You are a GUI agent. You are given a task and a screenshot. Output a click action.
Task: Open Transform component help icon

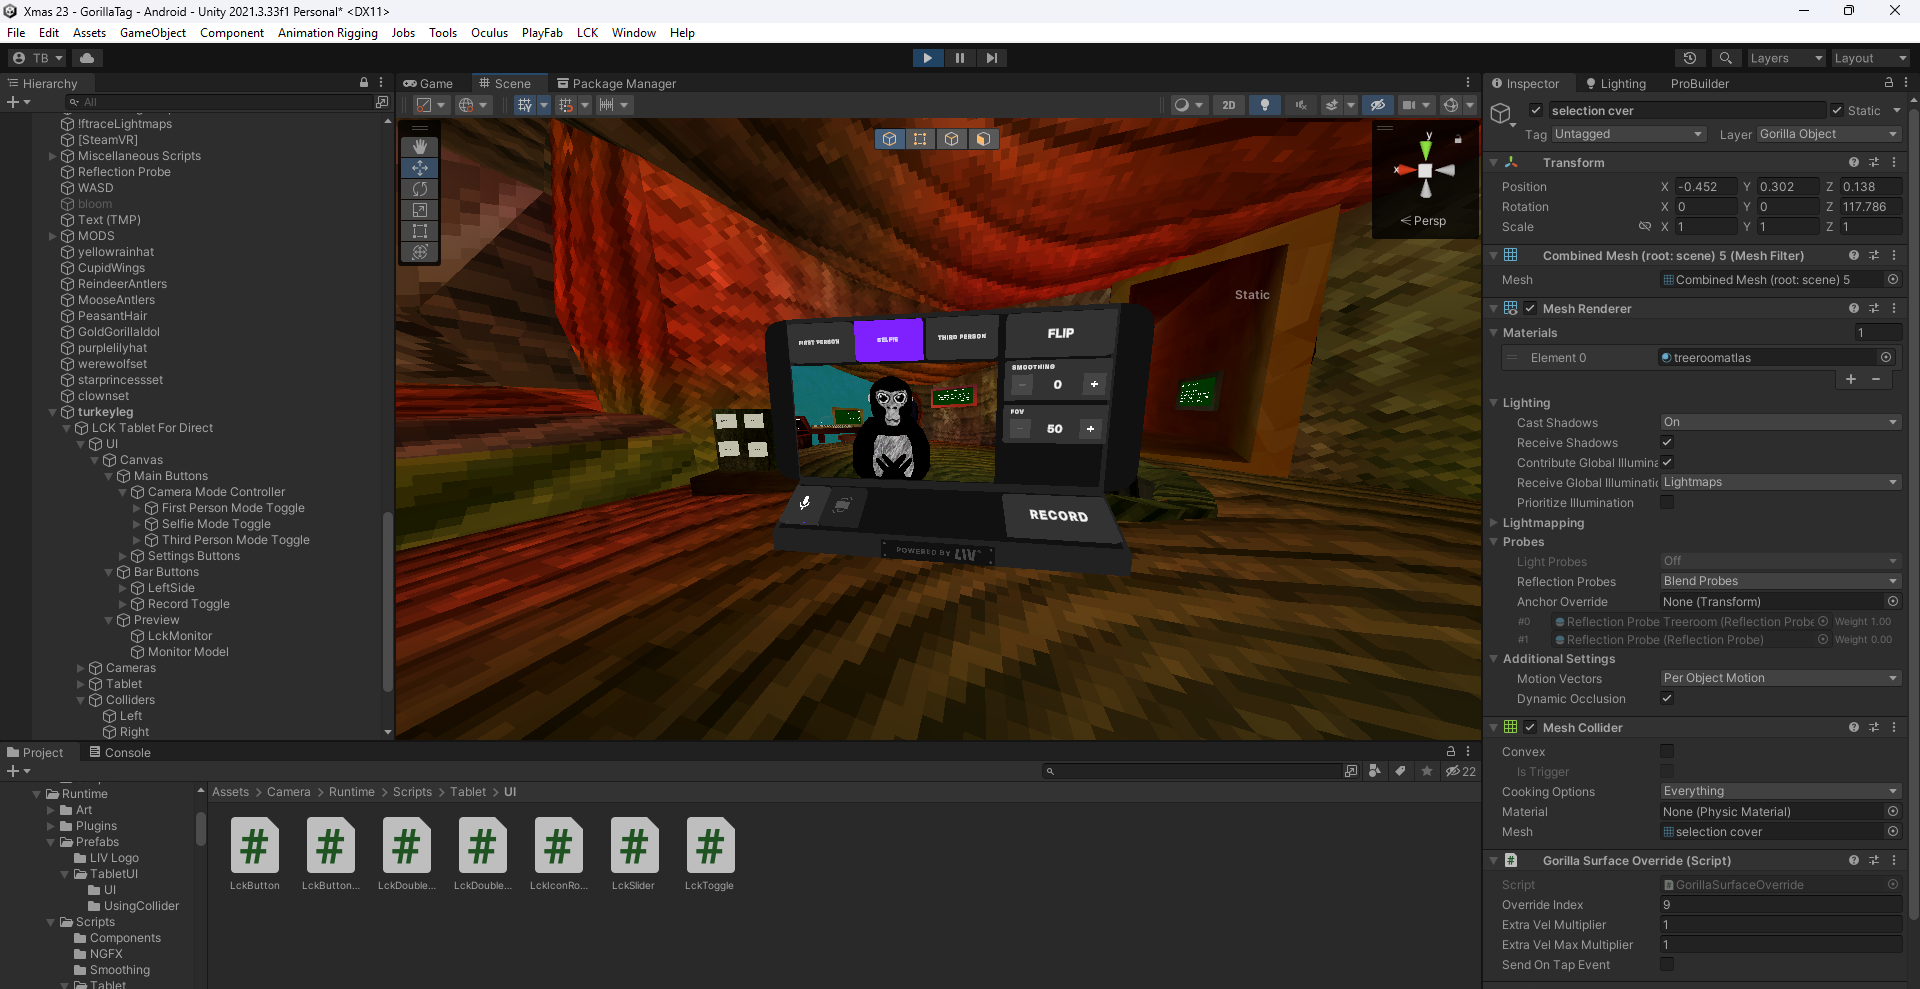pyautogui.click(x=1854, y=162)
